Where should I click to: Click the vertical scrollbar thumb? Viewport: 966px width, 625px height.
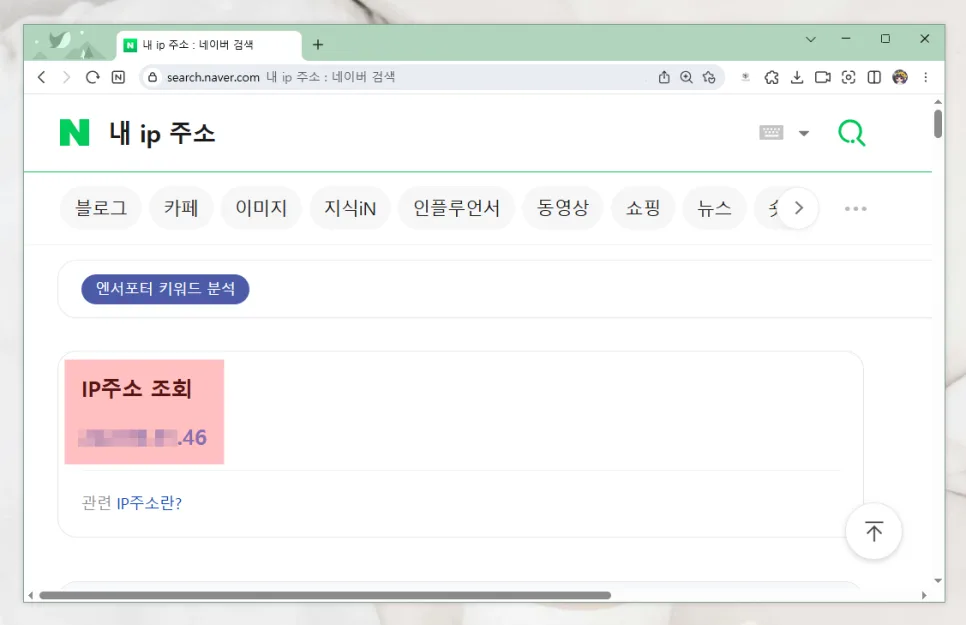tap(938, 124)
